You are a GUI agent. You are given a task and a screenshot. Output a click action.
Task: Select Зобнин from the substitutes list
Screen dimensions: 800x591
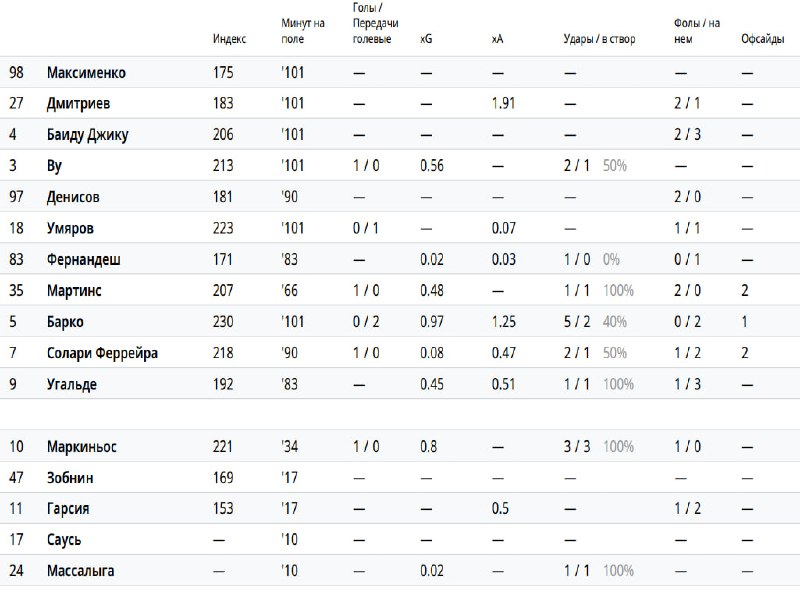coord(71,478)
